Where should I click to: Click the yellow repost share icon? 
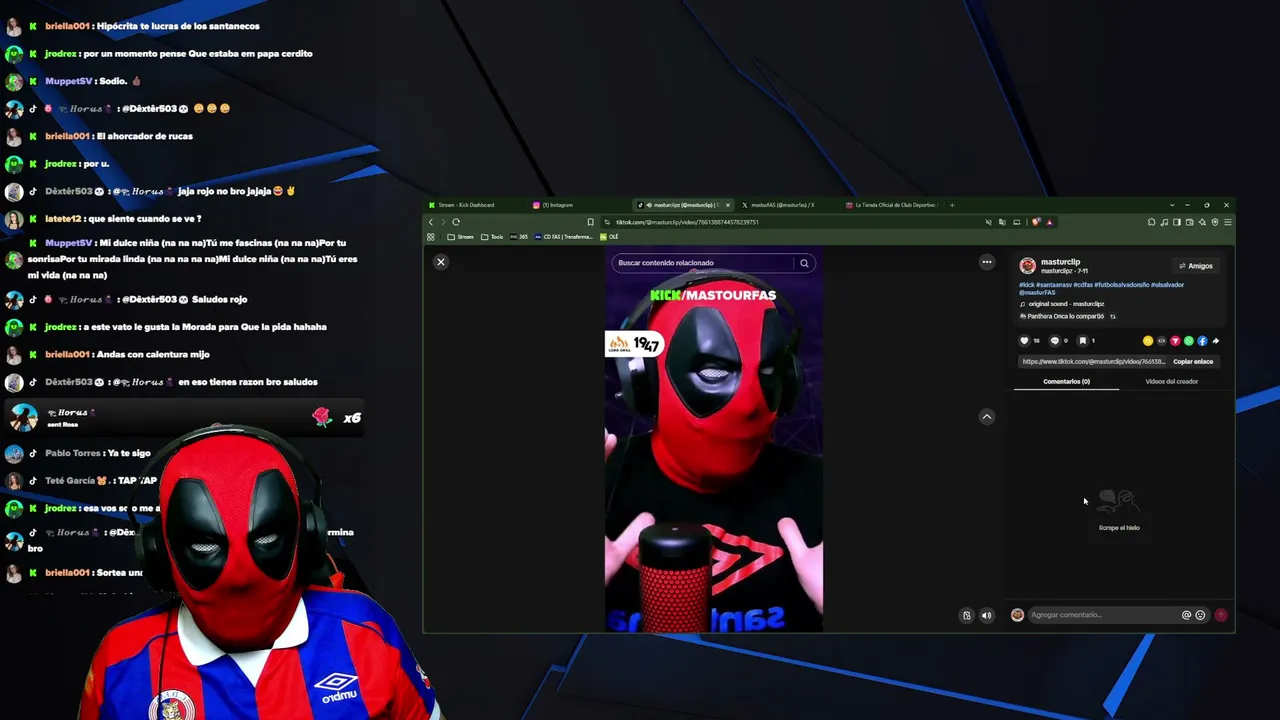1148,341
